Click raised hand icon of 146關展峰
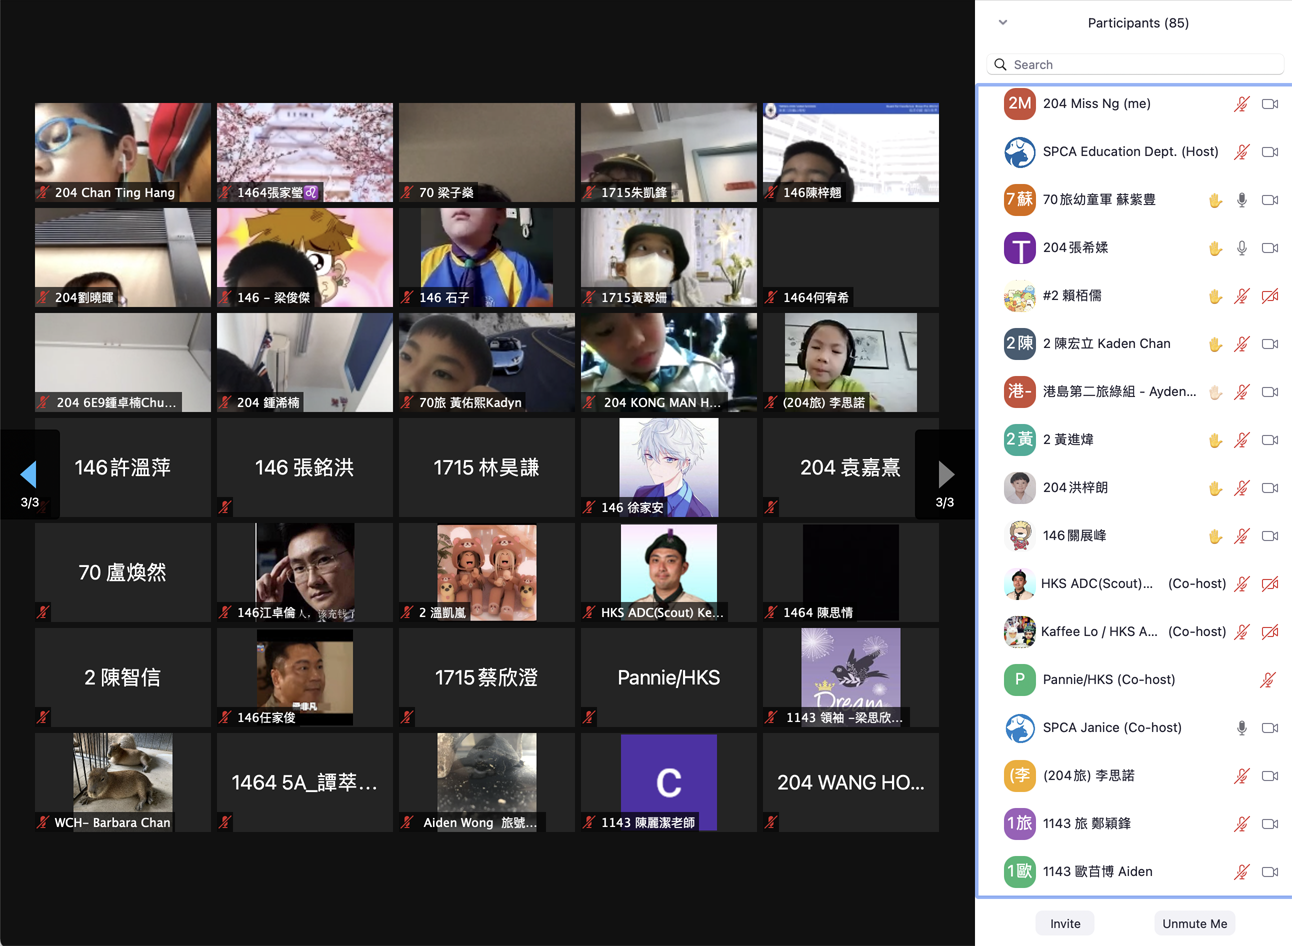1292x946 pixels. click(1215, 536)
